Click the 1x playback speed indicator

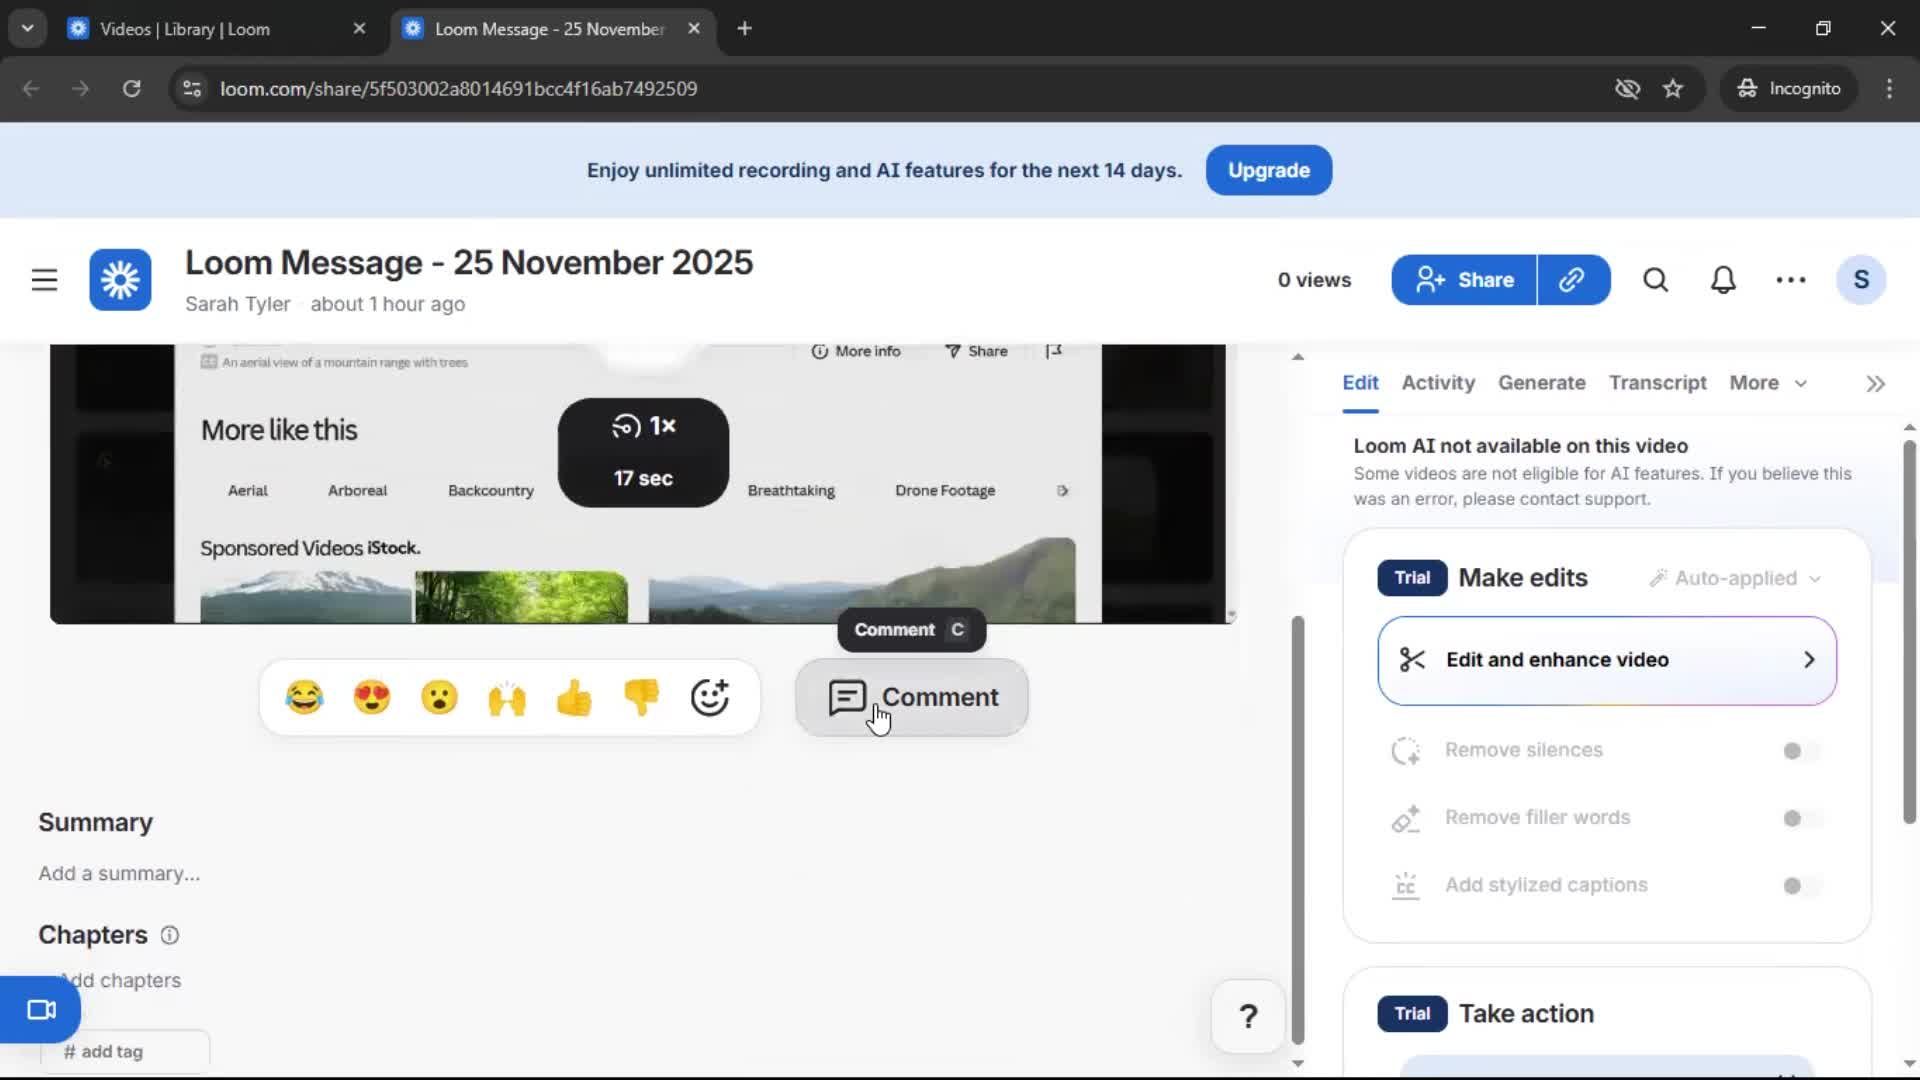643,426
